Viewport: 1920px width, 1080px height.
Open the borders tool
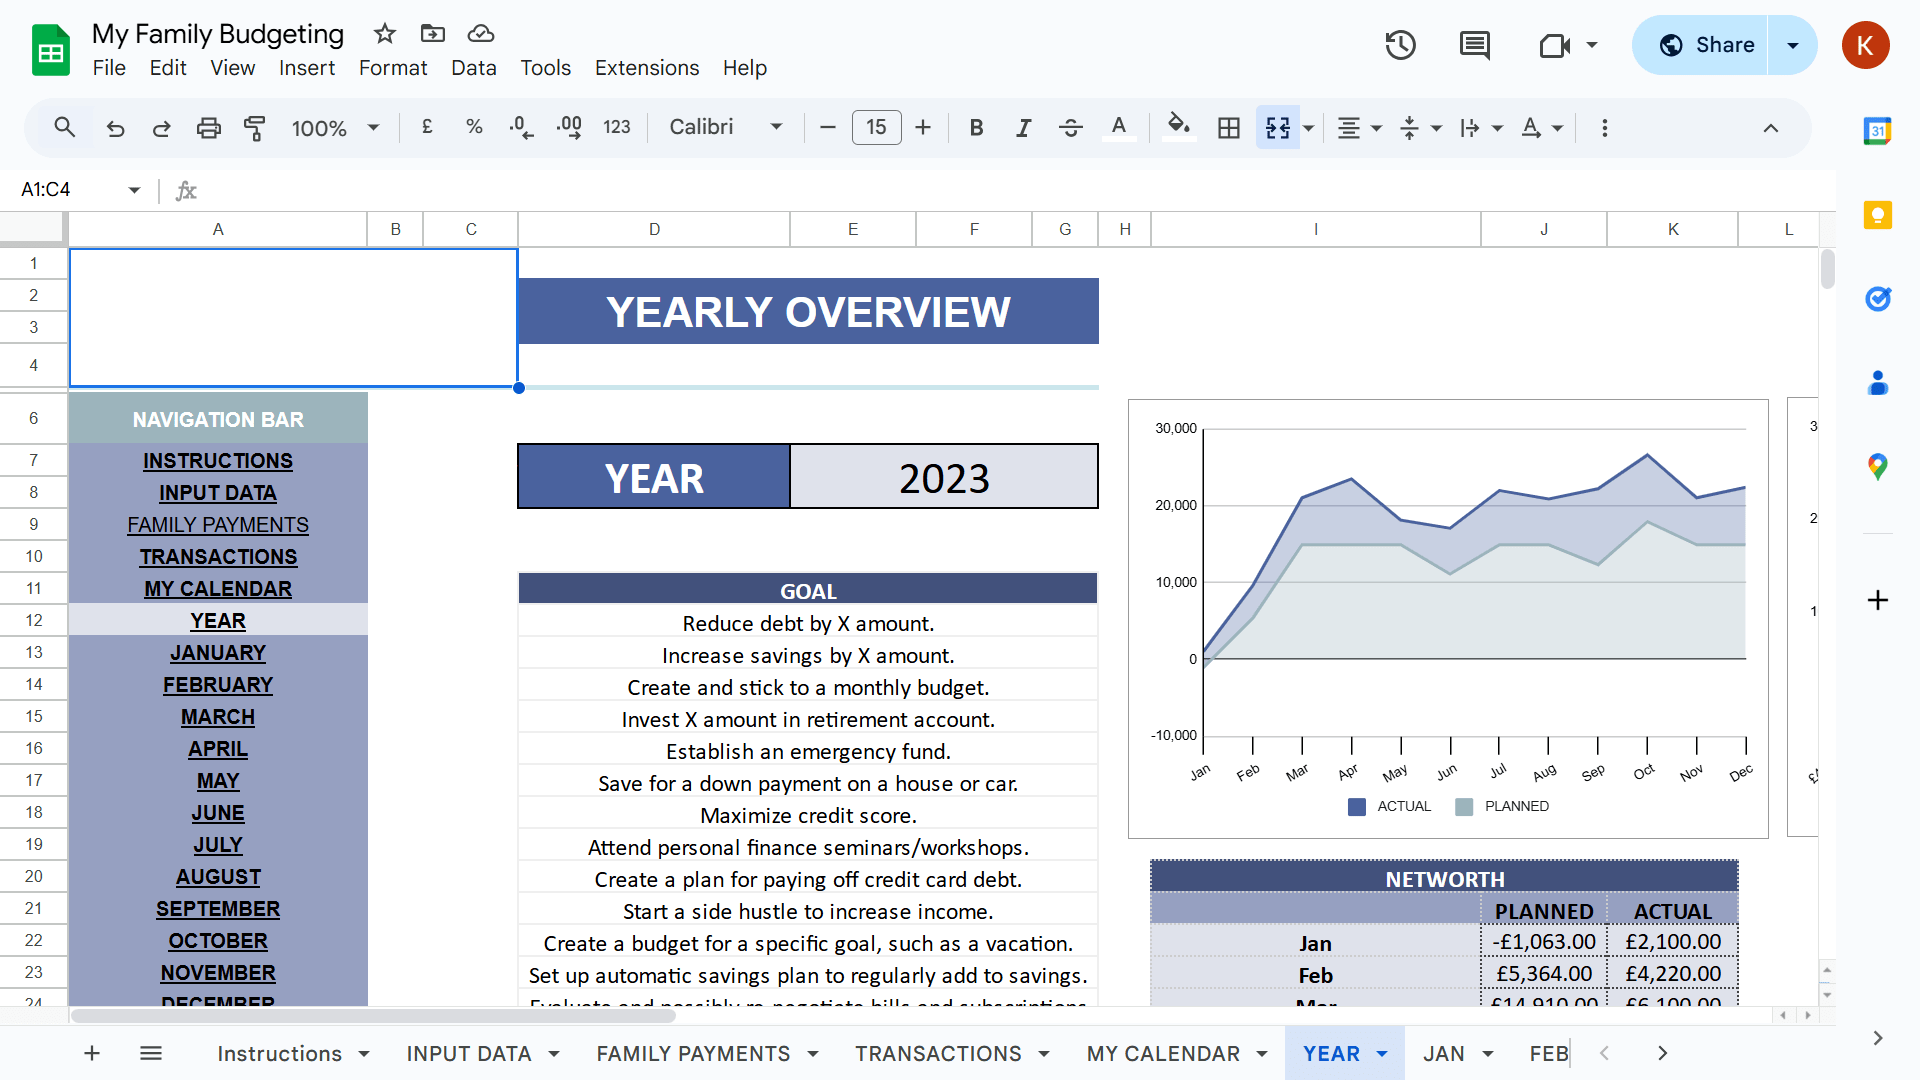point(1228,127)
